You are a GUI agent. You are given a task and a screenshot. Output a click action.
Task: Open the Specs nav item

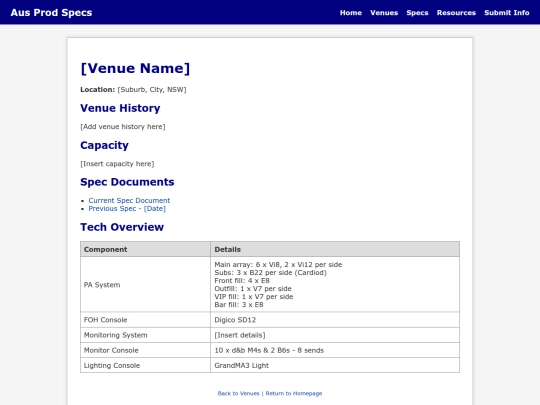[417, 13]
